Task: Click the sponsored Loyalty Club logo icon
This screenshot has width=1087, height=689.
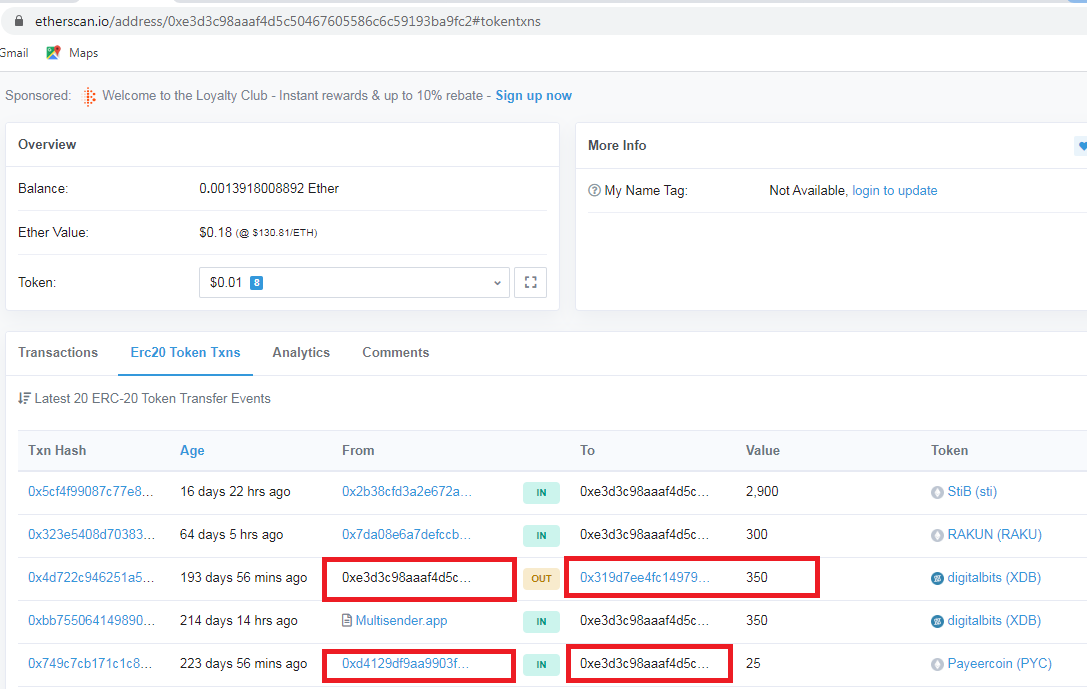Action: click(x=89, y=96)
